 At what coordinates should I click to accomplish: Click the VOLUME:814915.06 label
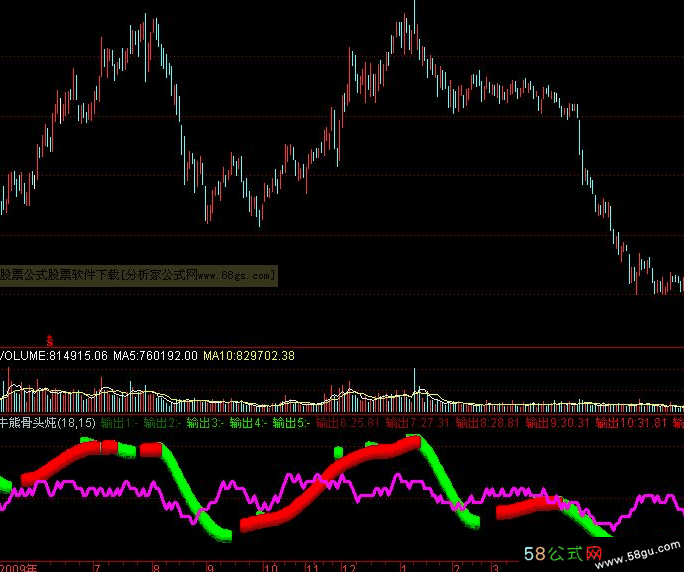point(40,355)
